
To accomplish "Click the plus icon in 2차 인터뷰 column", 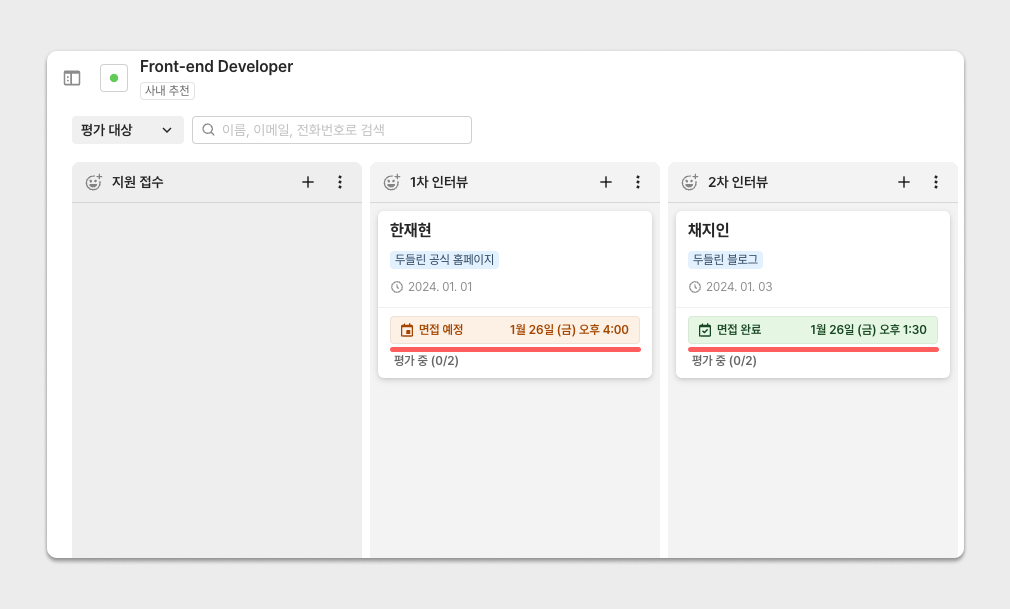I will pyautogui.click(x=904, y=182).
